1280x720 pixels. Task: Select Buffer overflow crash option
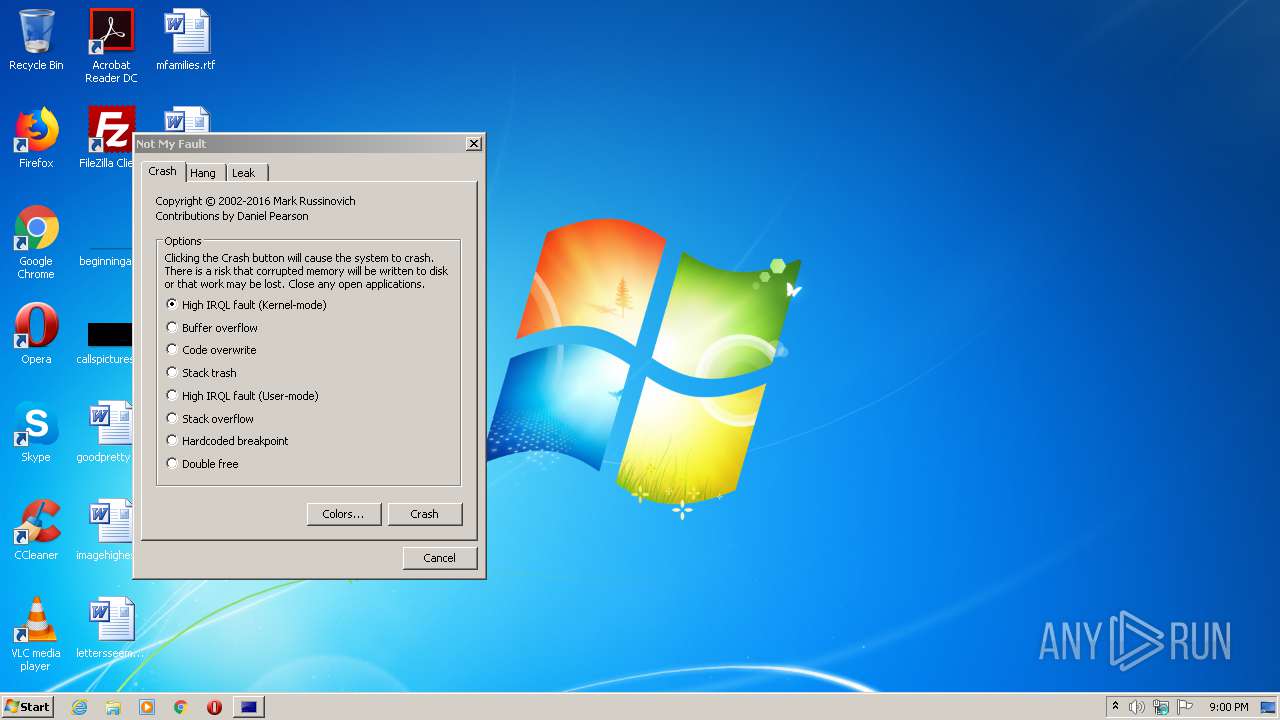click(x=212, y=328)
